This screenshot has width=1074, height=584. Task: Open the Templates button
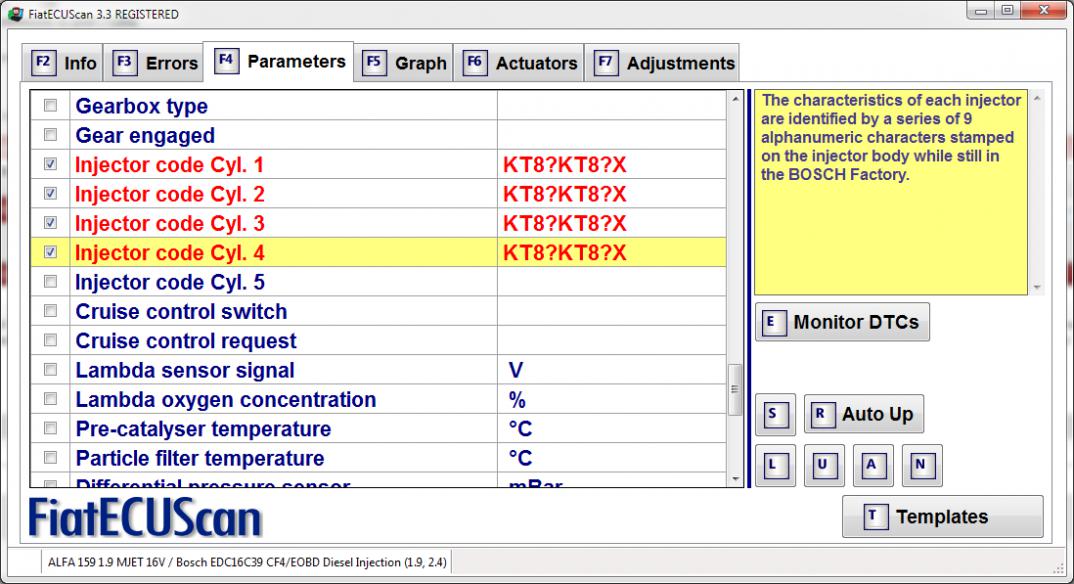tap(943, 516)
